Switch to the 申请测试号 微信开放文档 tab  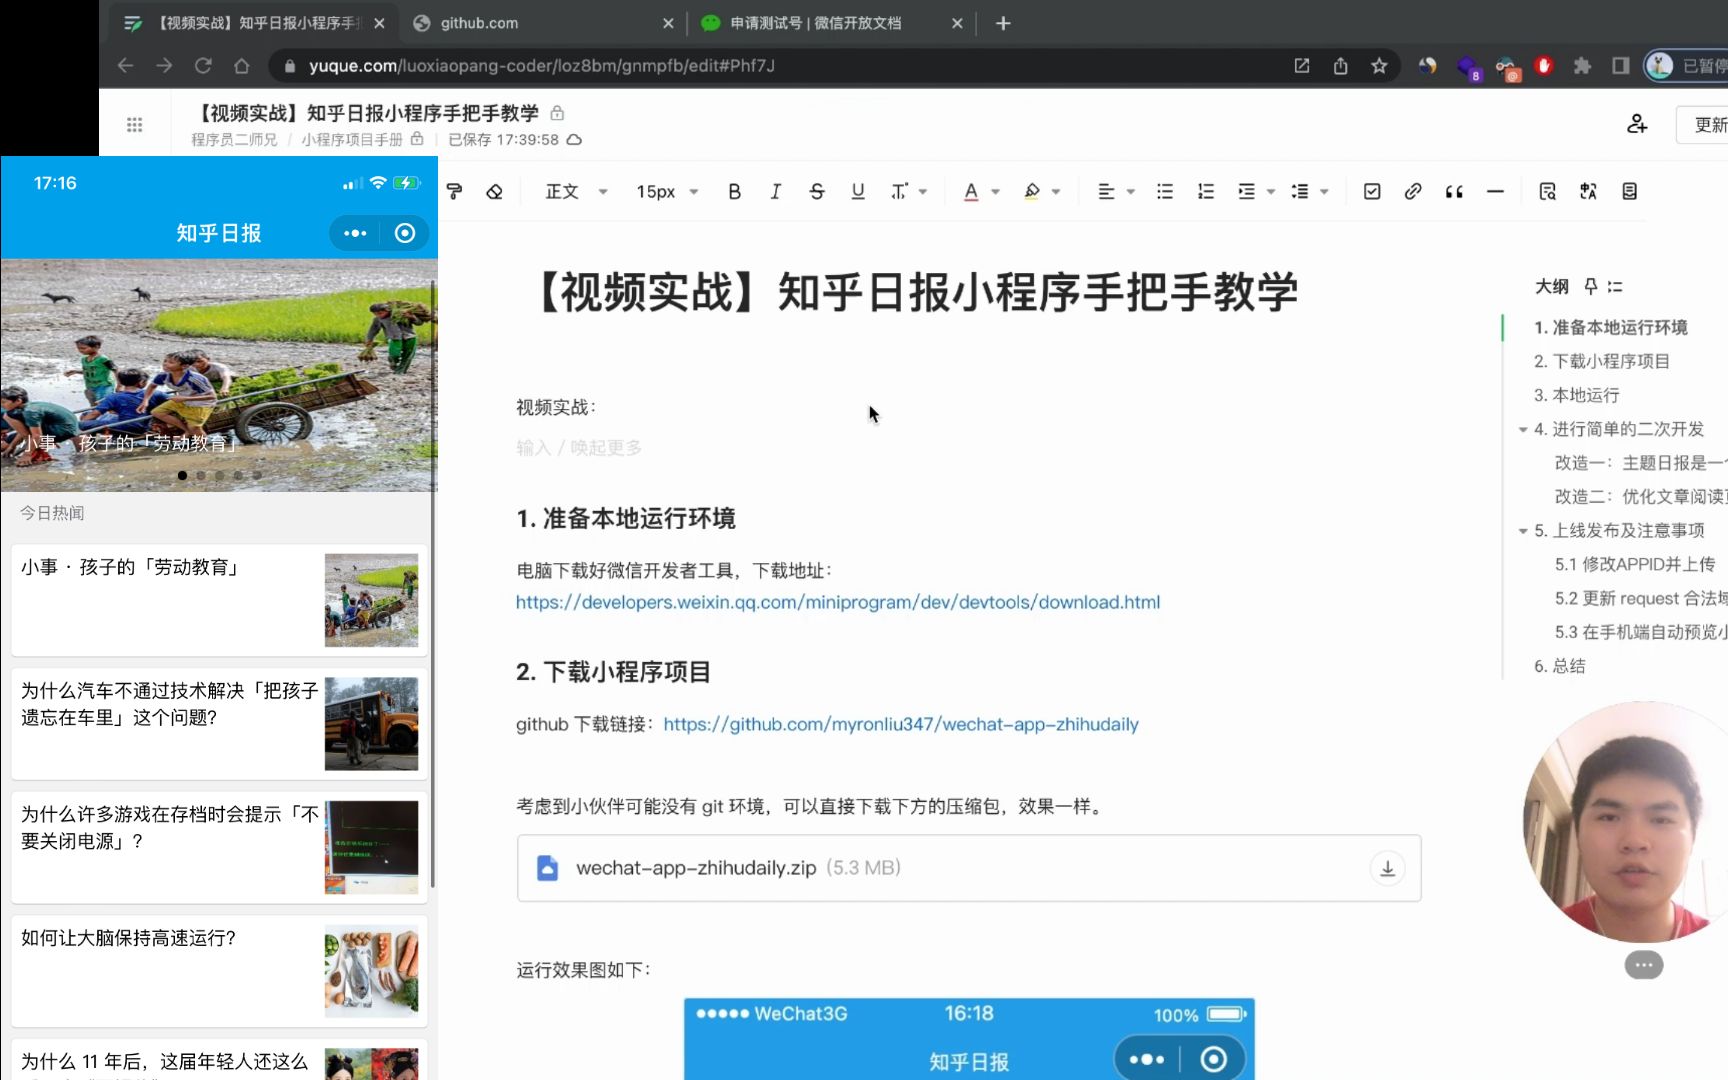pyautogui.click(x=832, y=23)
